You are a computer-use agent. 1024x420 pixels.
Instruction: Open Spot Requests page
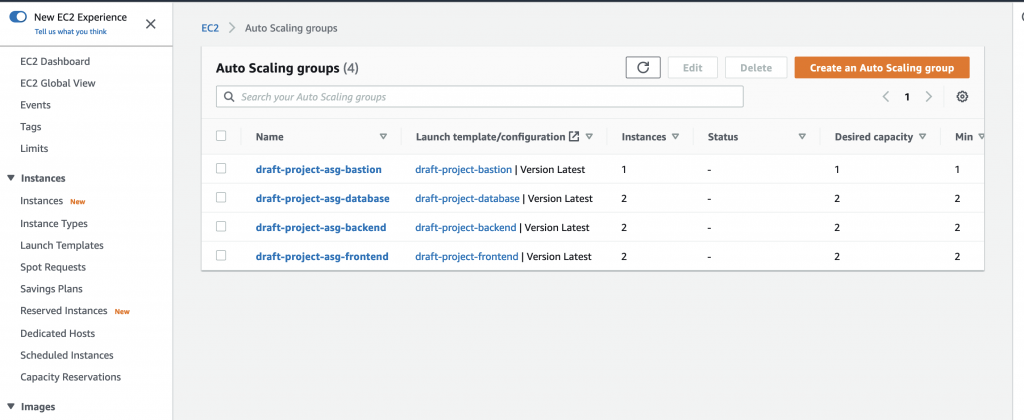(x=53, y=267)
